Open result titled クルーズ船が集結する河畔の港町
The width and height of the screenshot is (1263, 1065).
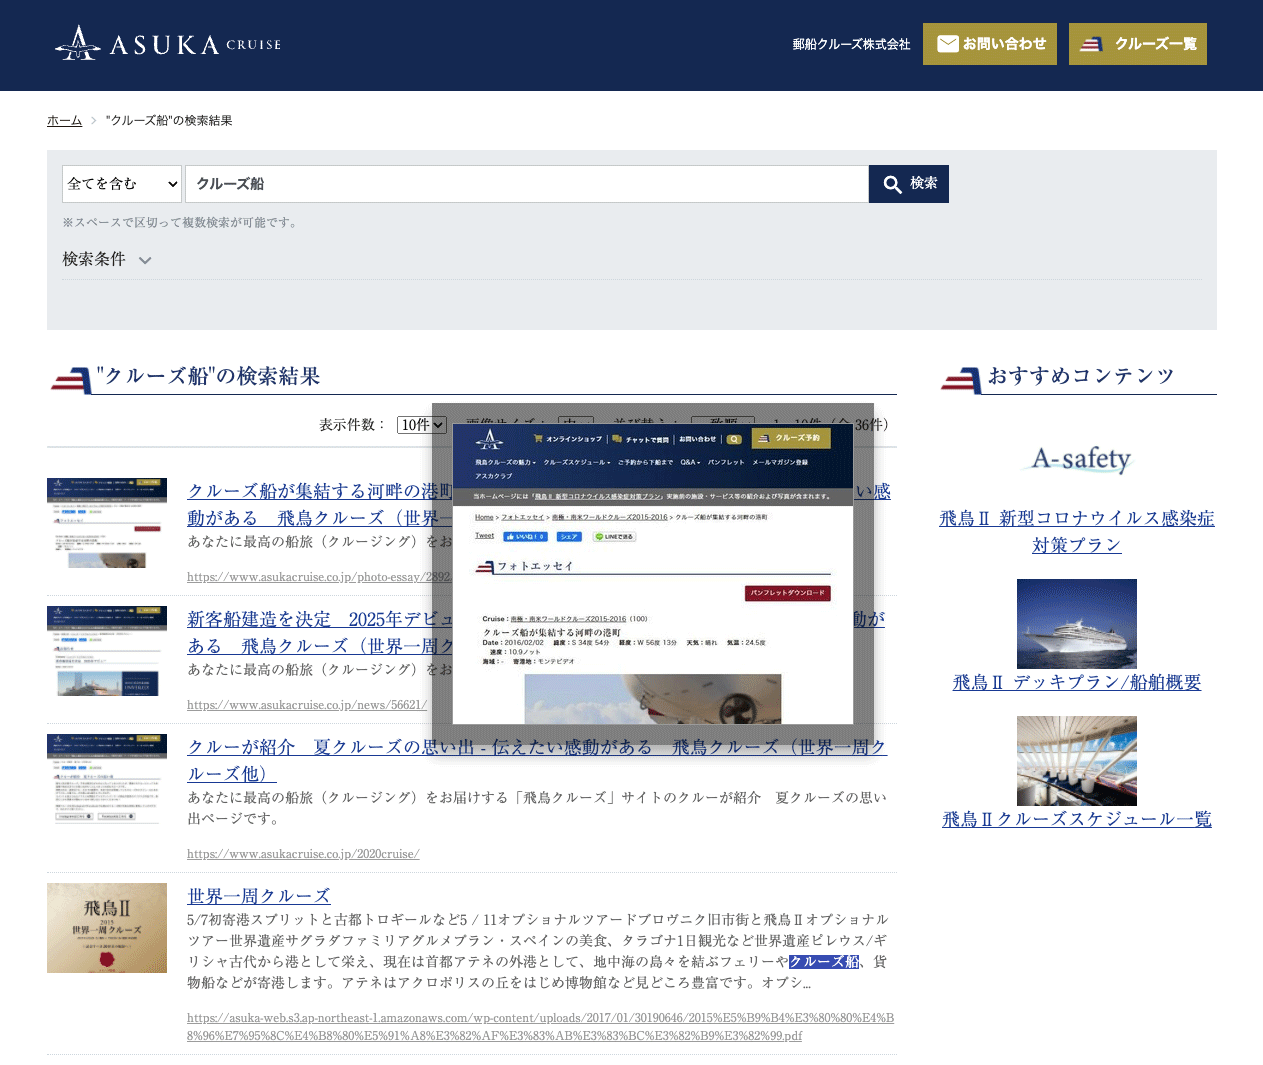pos(320,505)
